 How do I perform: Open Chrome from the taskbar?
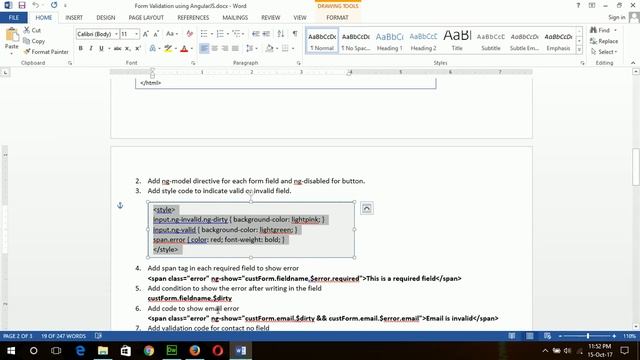pyautogui.click(x=149, y=351)
